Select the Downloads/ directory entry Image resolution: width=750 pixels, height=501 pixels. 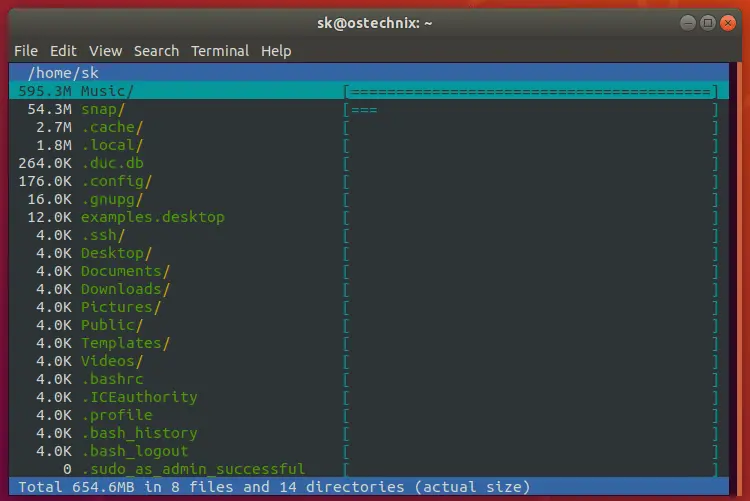pos(125,289)
